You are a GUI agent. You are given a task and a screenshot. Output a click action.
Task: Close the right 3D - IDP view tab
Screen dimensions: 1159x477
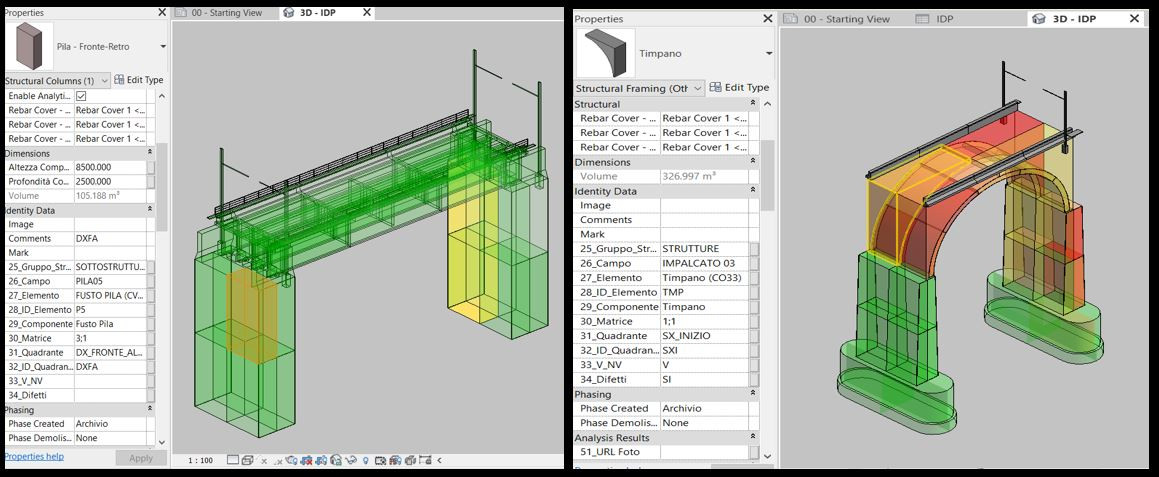[x=1133, y=19]
